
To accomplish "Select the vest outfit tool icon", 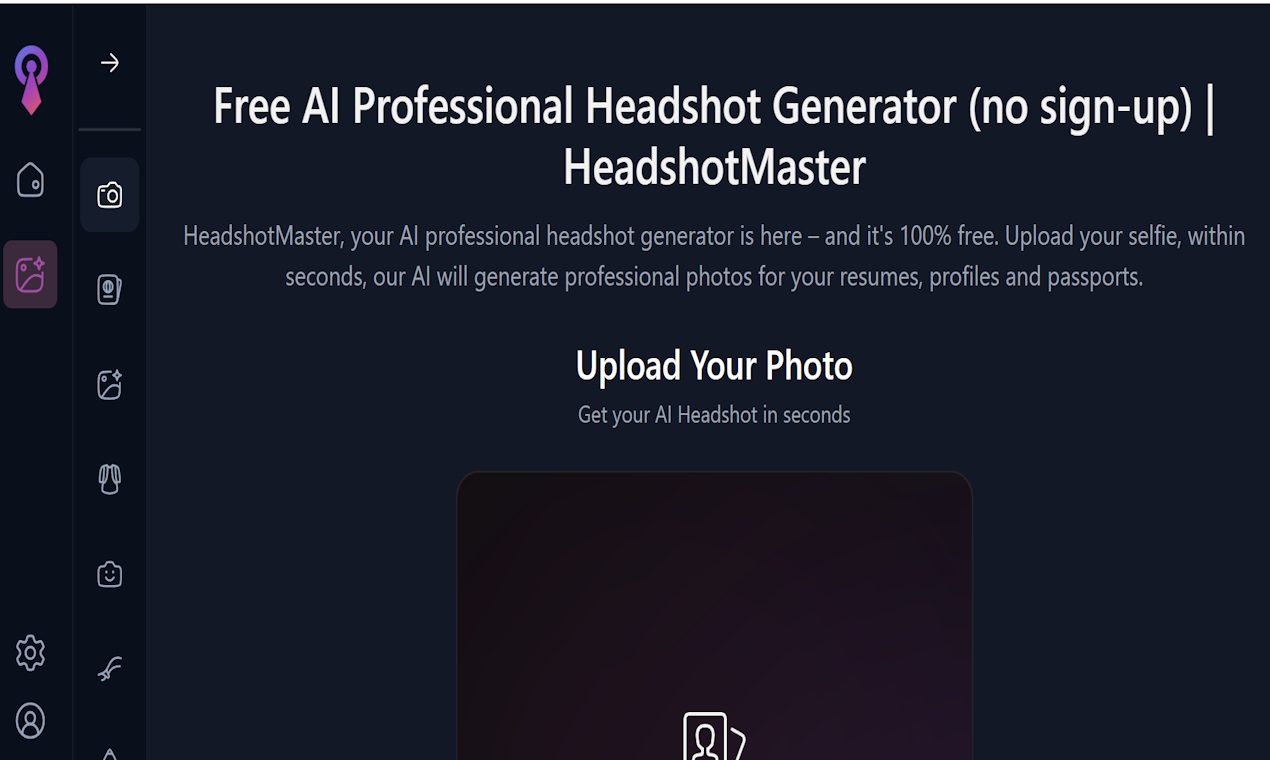I will pos(110,479).
